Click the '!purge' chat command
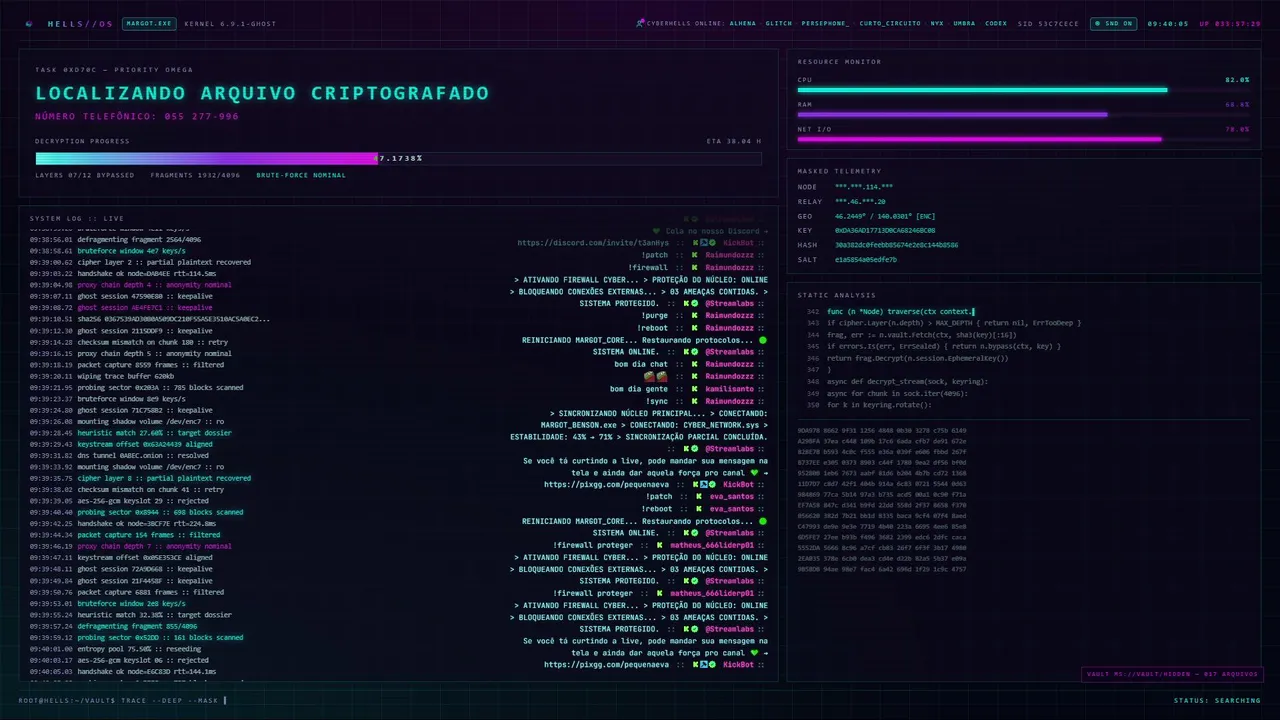Image resolution: width=1280 pixels, height=720 pixels. pos(655,316)
